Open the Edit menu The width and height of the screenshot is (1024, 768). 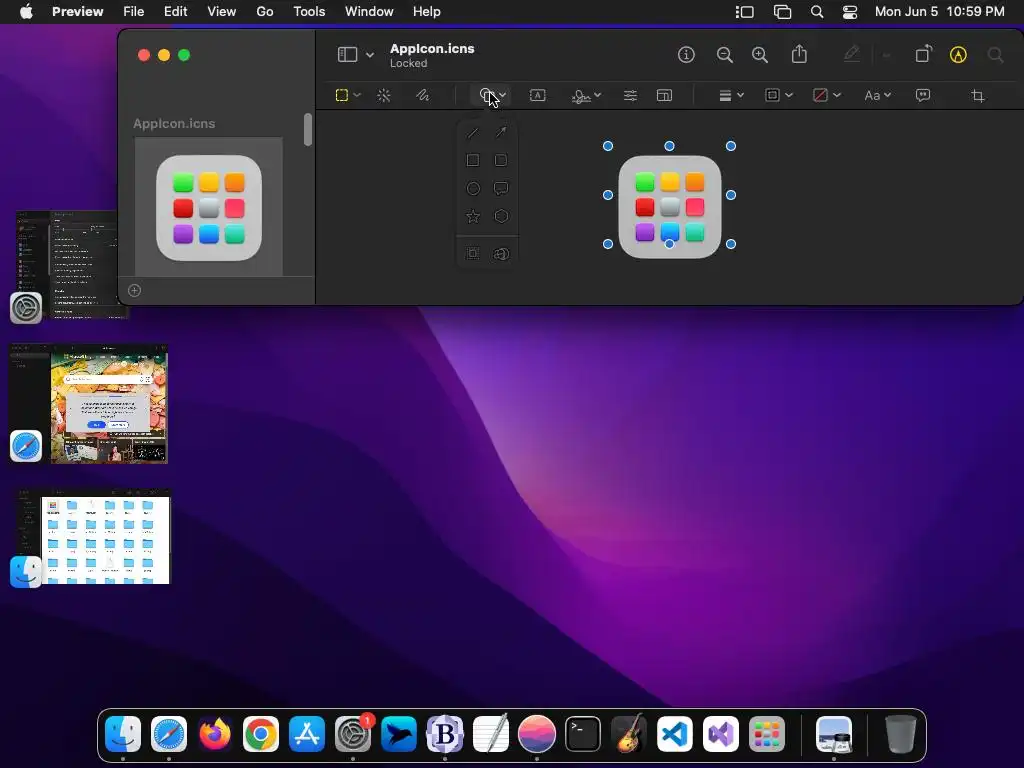(x=175, y=12)
